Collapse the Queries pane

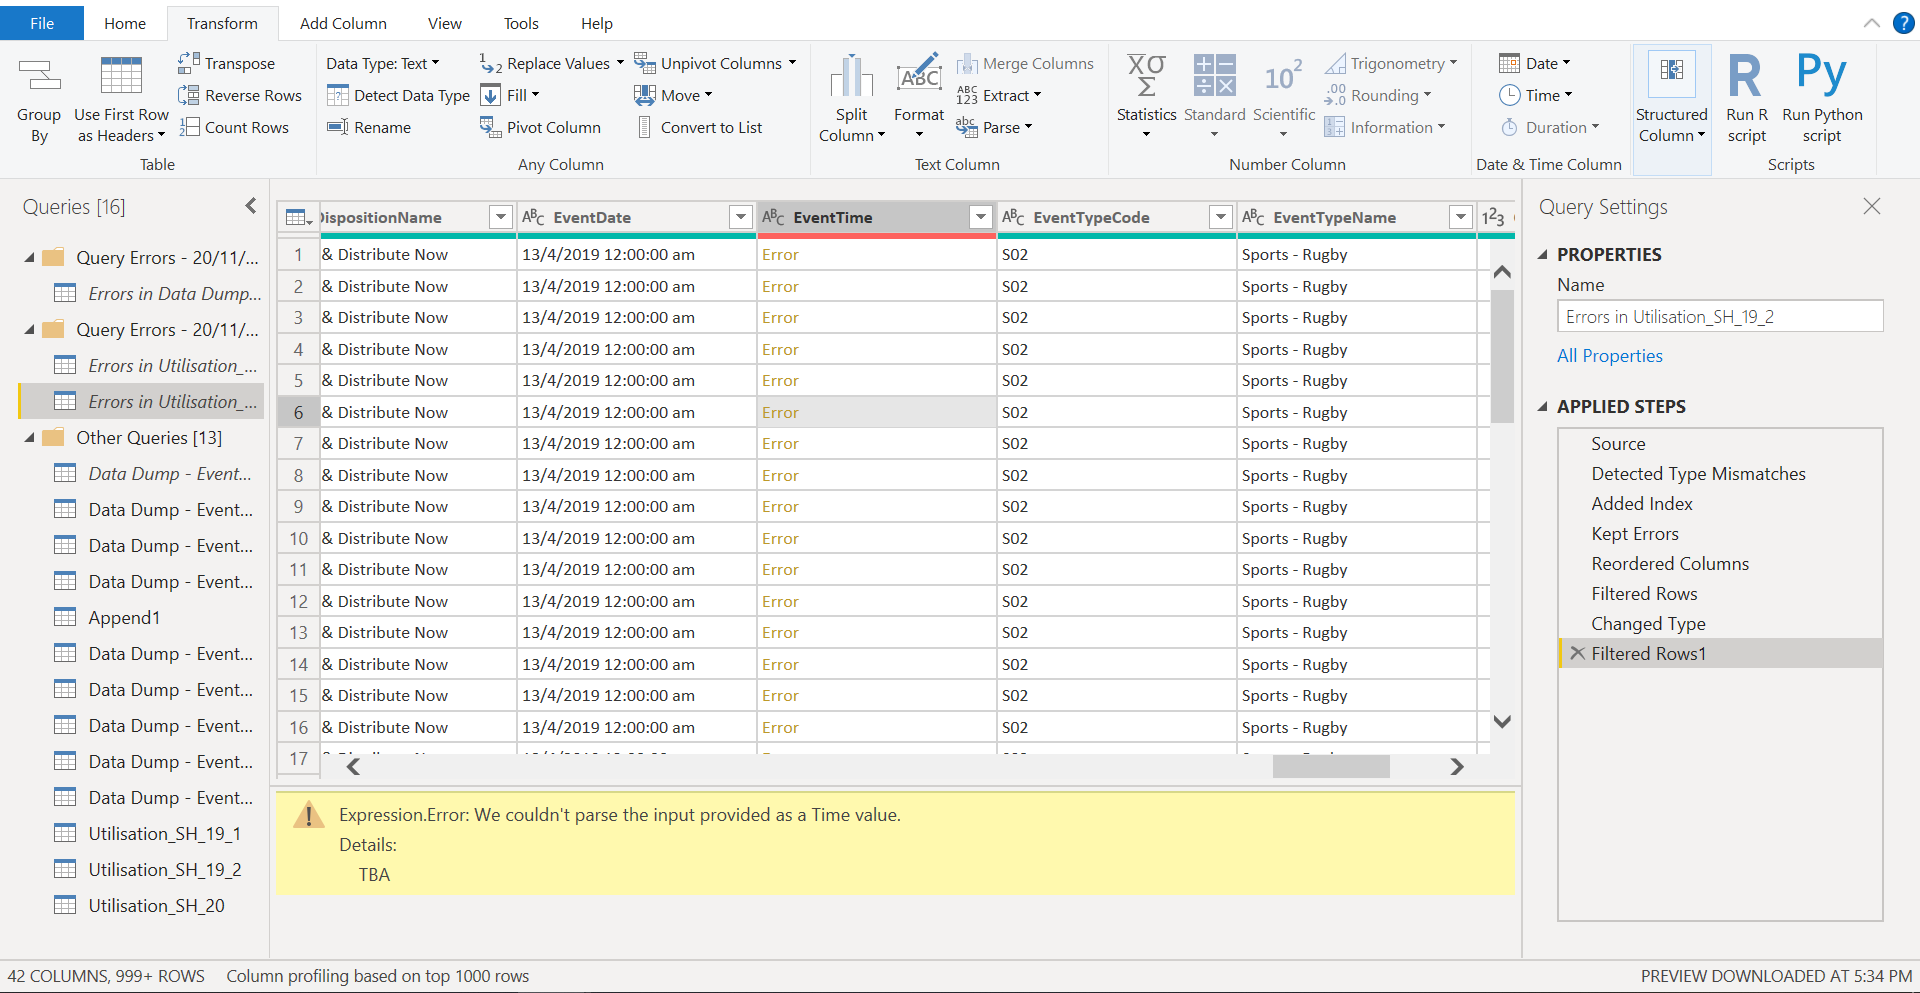(x=250, y=206)
